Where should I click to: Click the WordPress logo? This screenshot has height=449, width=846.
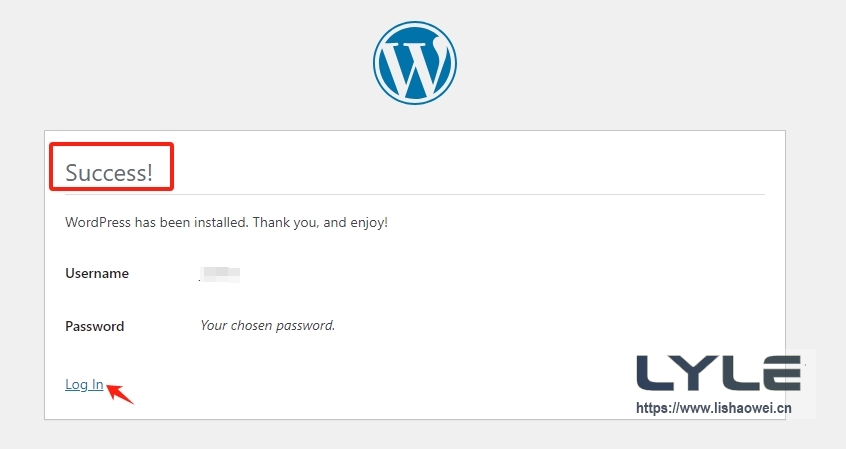[x=414, y=62]
